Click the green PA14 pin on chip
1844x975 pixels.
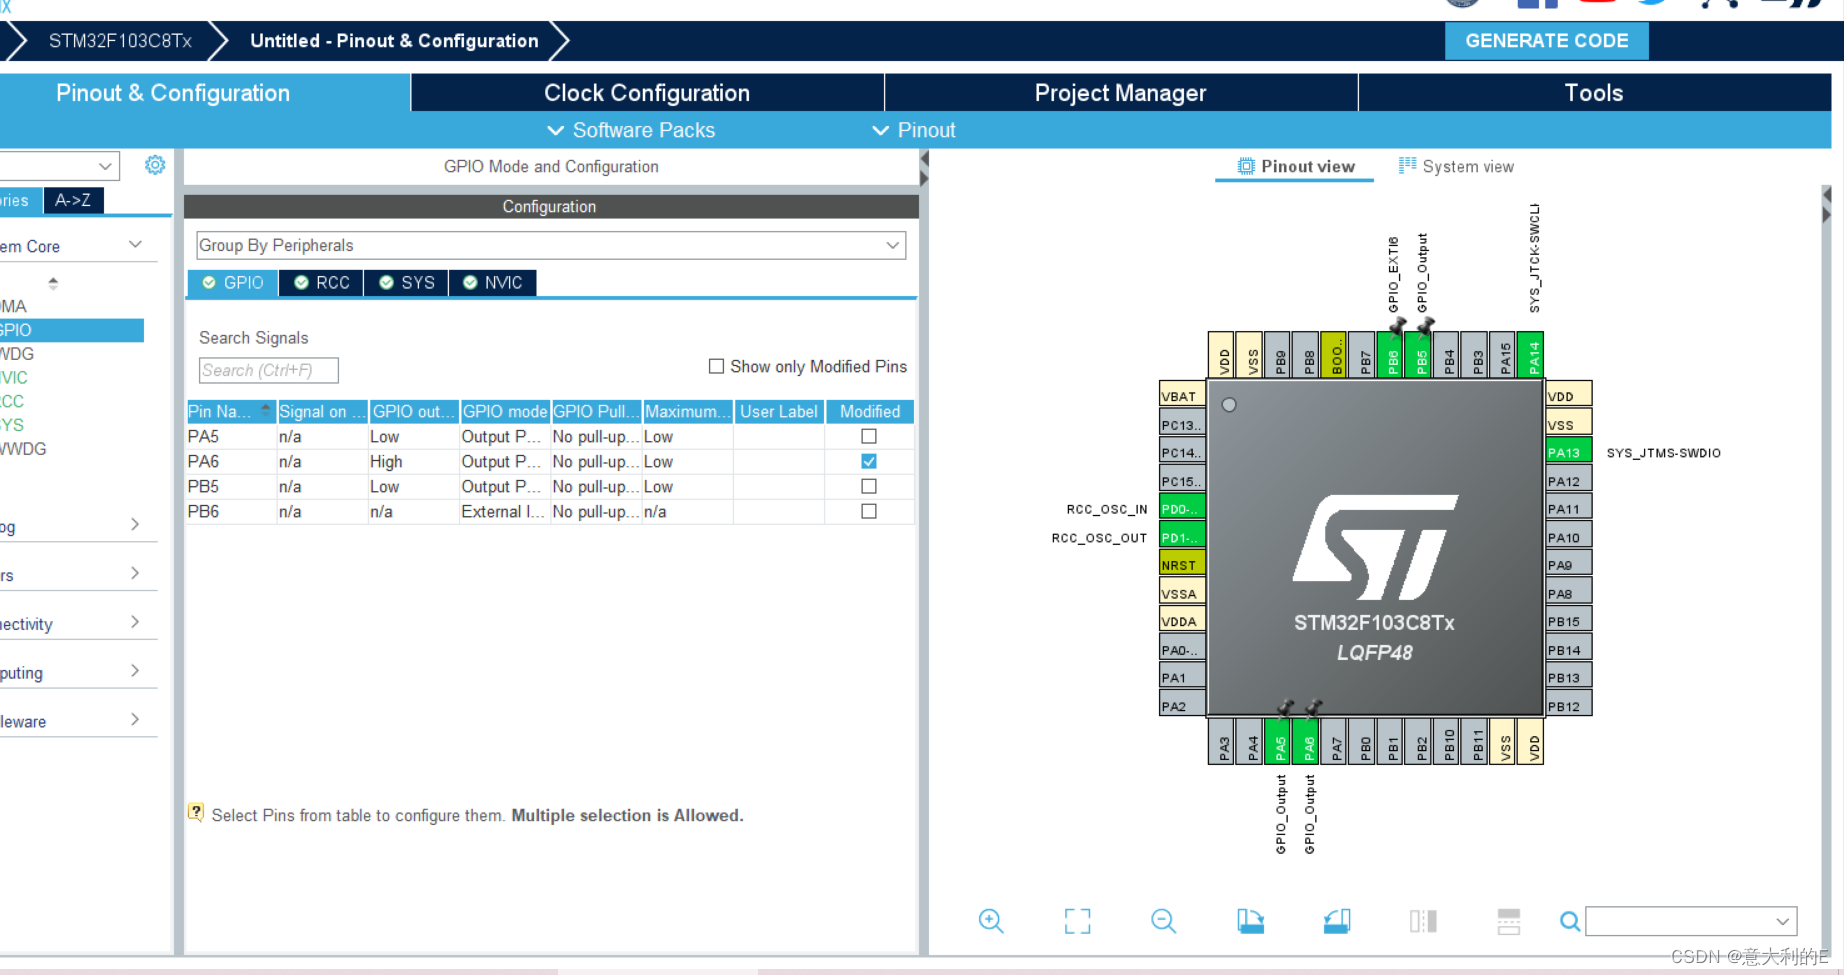click(x=1533, y=355)
